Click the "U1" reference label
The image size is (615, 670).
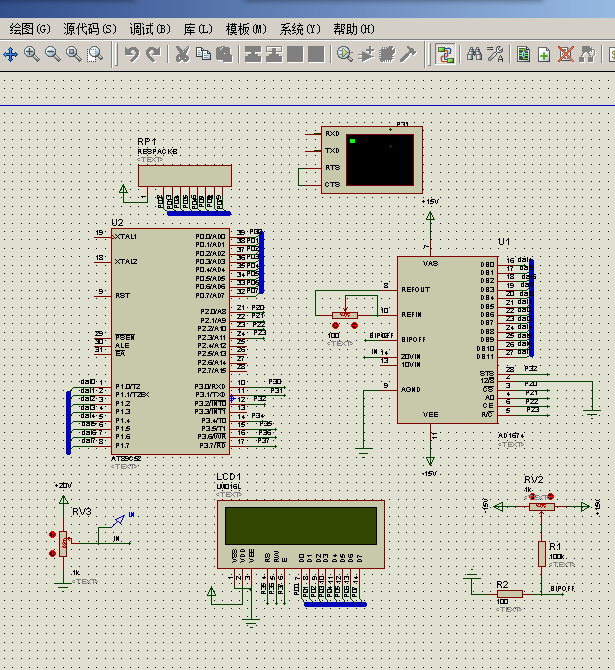pos(504,242)
